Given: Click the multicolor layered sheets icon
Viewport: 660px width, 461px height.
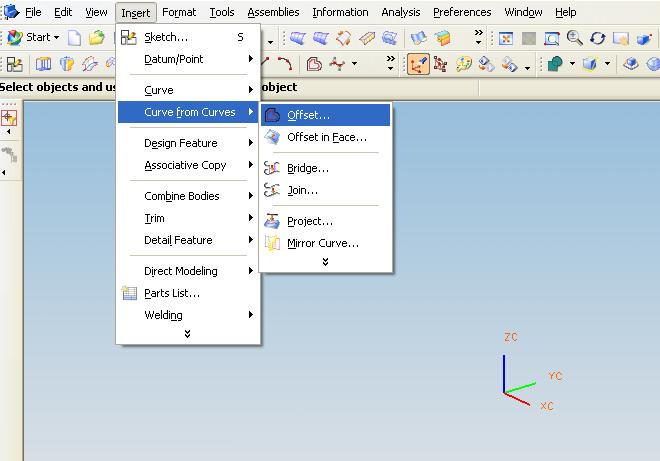Looking at the screenshot, I should (x=442, y=38).
